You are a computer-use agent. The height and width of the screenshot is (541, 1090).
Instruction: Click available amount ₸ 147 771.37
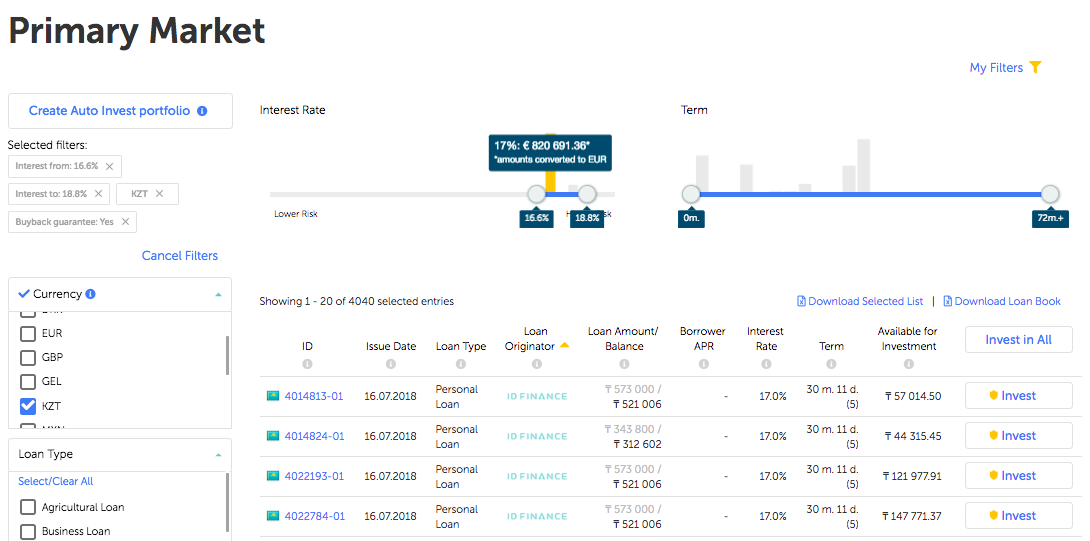coord(913,516)
